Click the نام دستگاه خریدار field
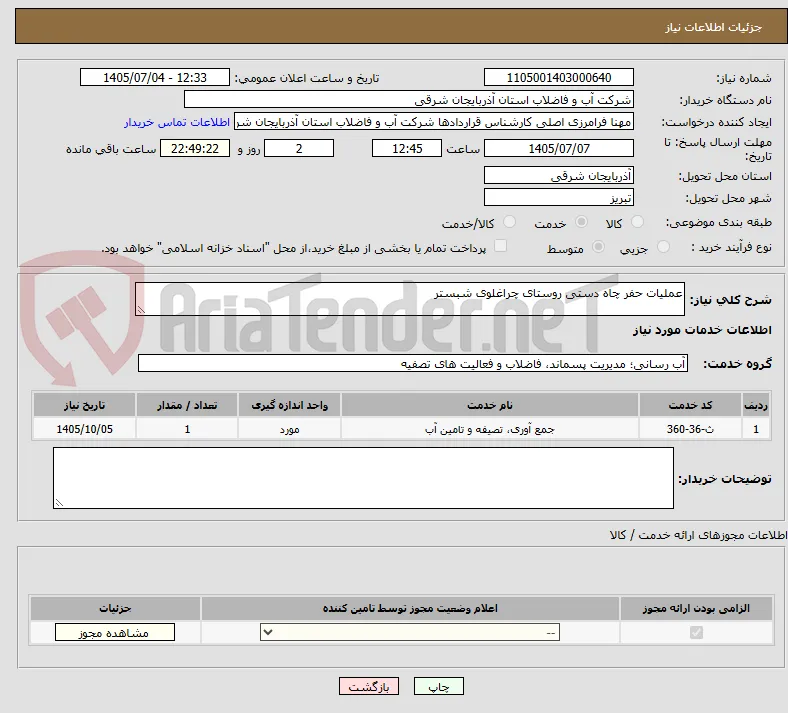The height and width of the screenshot is (713, 788). [x=409, y=99]
